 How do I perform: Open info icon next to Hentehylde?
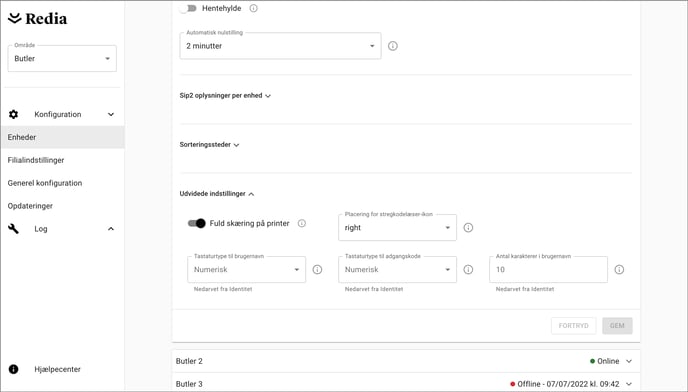tap(254, 8)
